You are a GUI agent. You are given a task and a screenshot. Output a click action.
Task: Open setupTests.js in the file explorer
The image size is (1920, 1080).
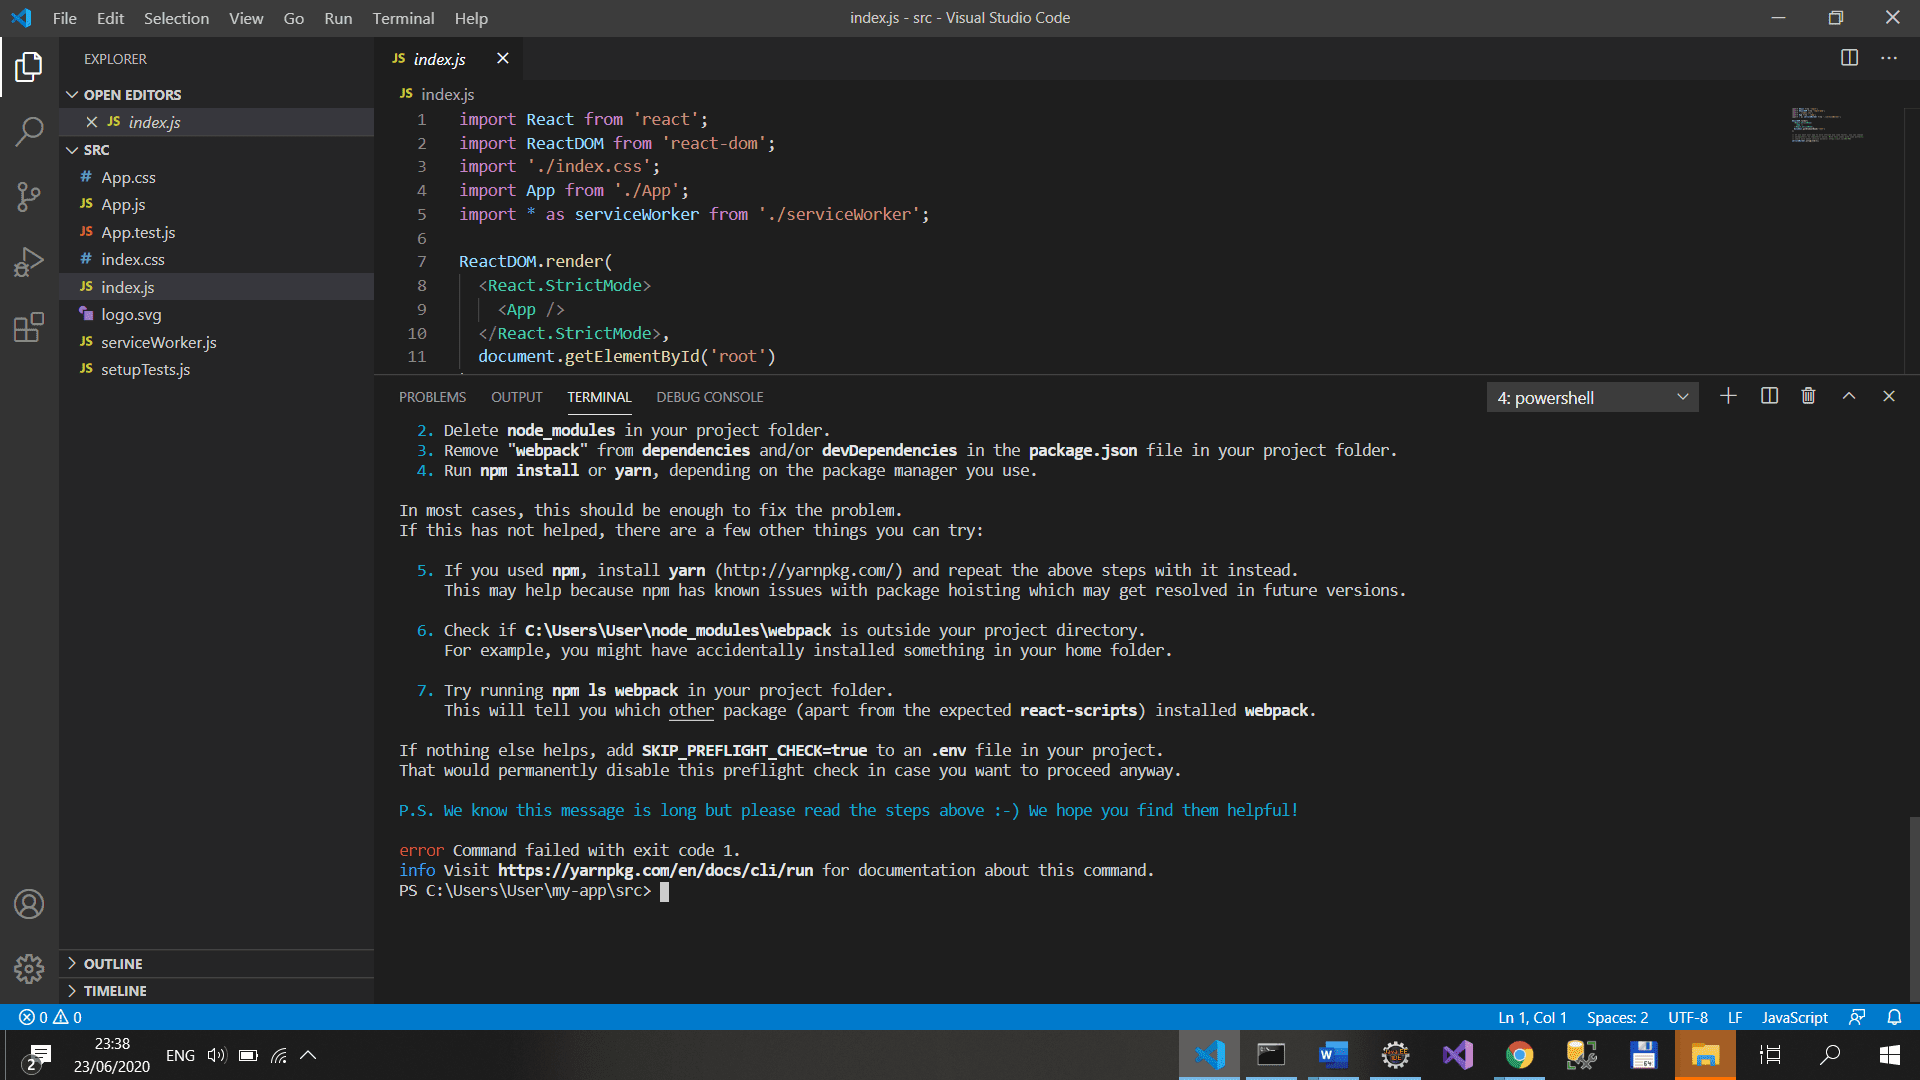pyautogui.click(x=217, y=369)
